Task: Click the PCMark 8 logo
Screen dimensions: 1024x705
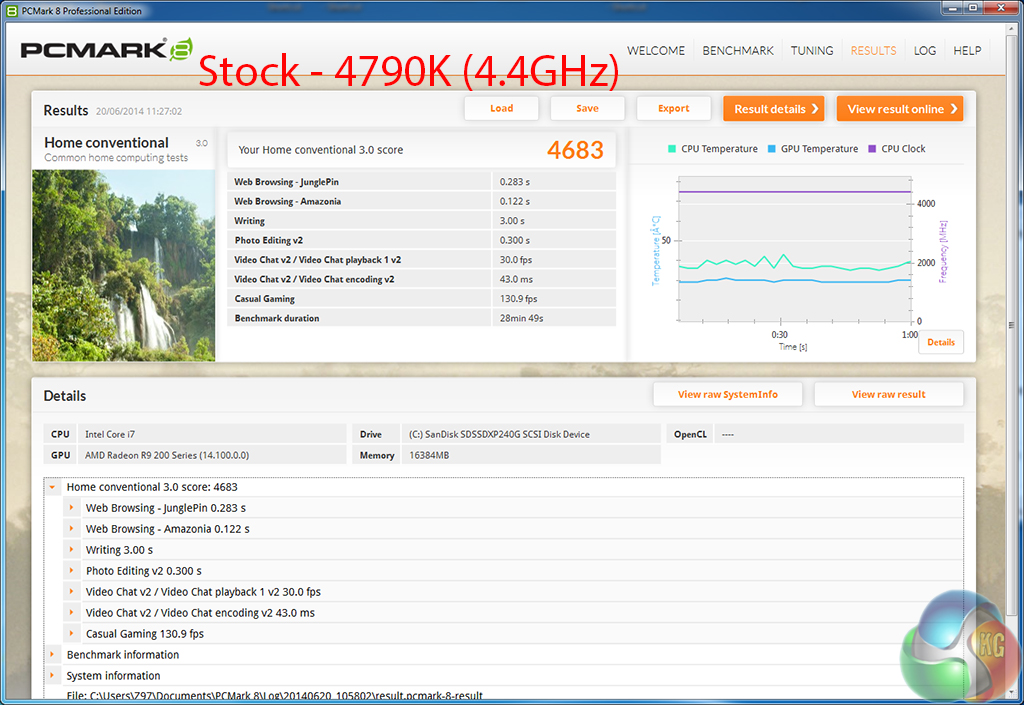Action: [105, 51]
